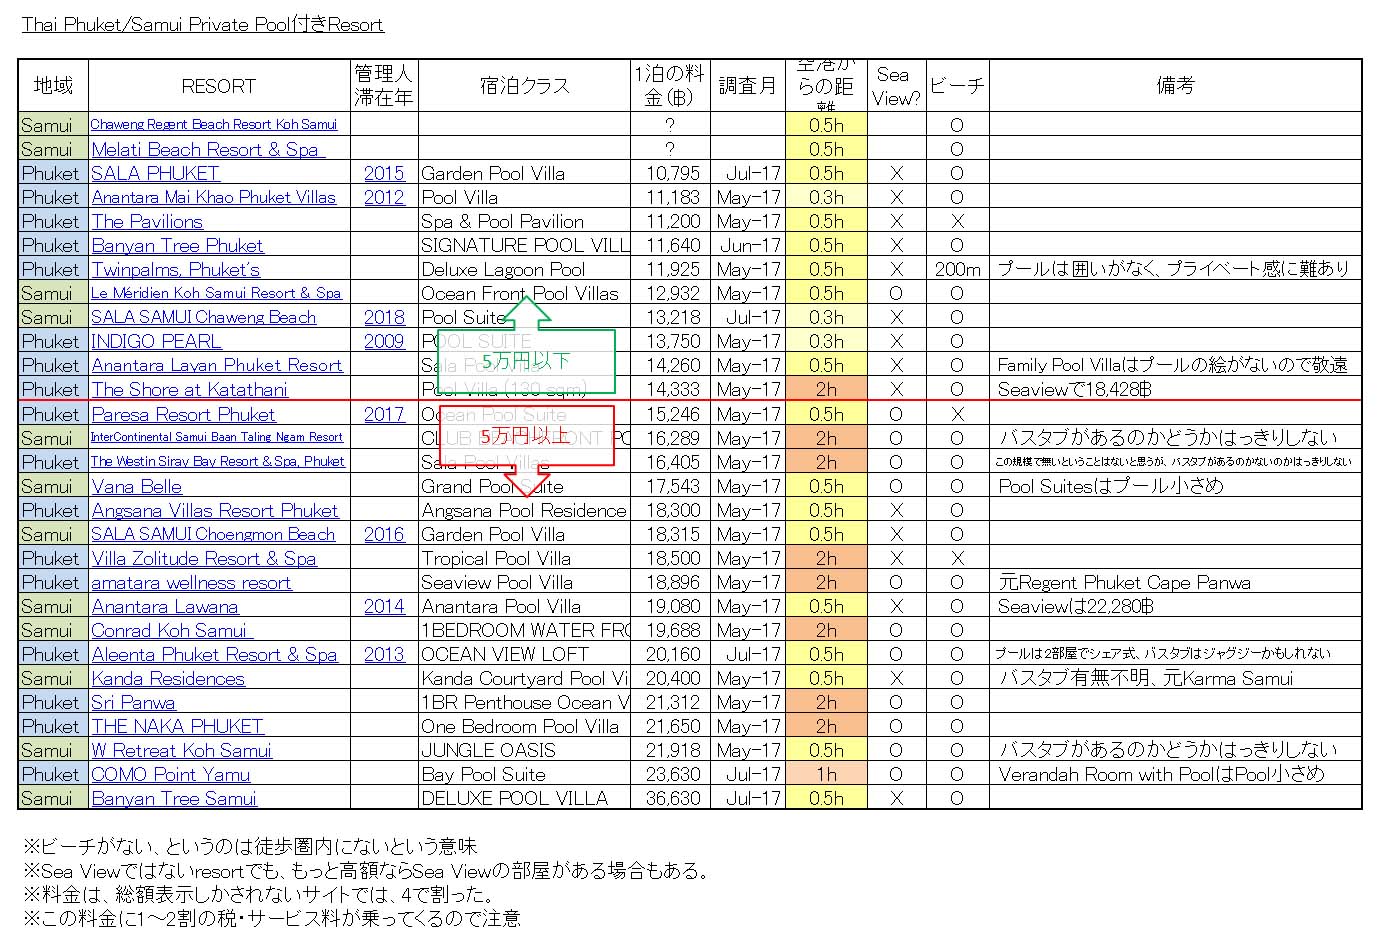The image size is (1378, 941).
Task: Open the Banyan Tree Phuket link
Action: 178,245
